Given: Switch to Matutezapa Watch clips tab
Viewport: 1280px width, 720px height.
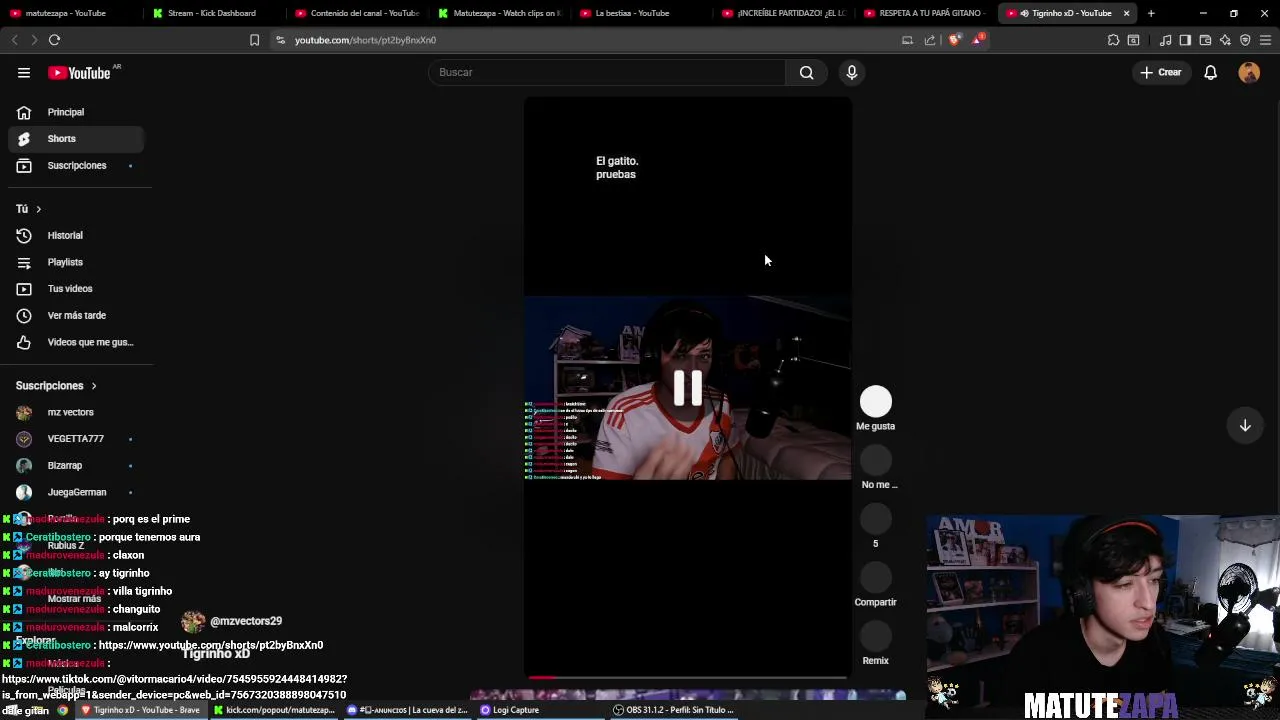Looking at the screenshot, I should 498,13.
